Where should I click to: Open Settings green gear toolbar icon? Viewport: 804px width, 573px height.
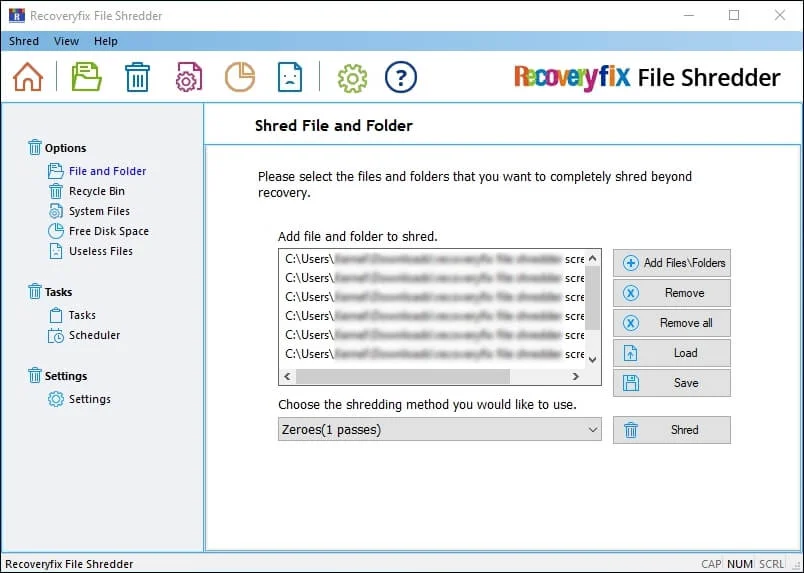(x=352, y=78)
